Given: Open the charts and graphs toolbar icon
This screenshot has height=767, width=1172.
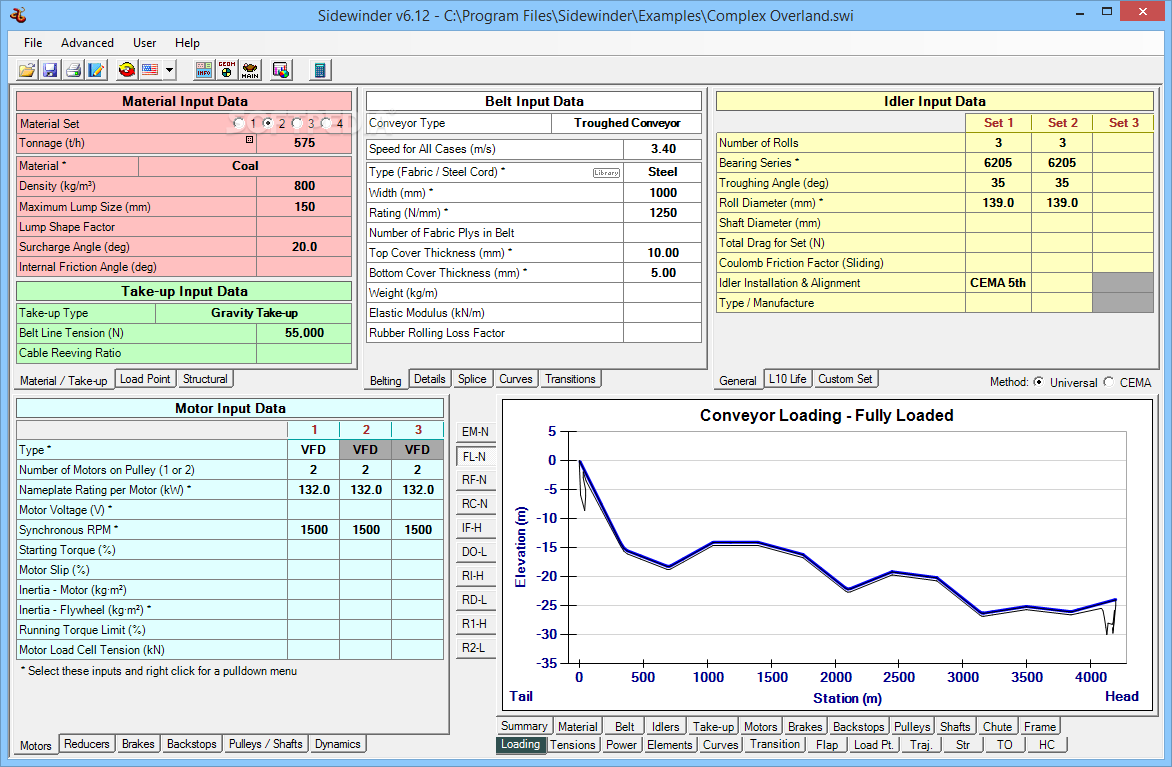Looking at the screenshot, I should pyautogui.click(x=281, y=70).
